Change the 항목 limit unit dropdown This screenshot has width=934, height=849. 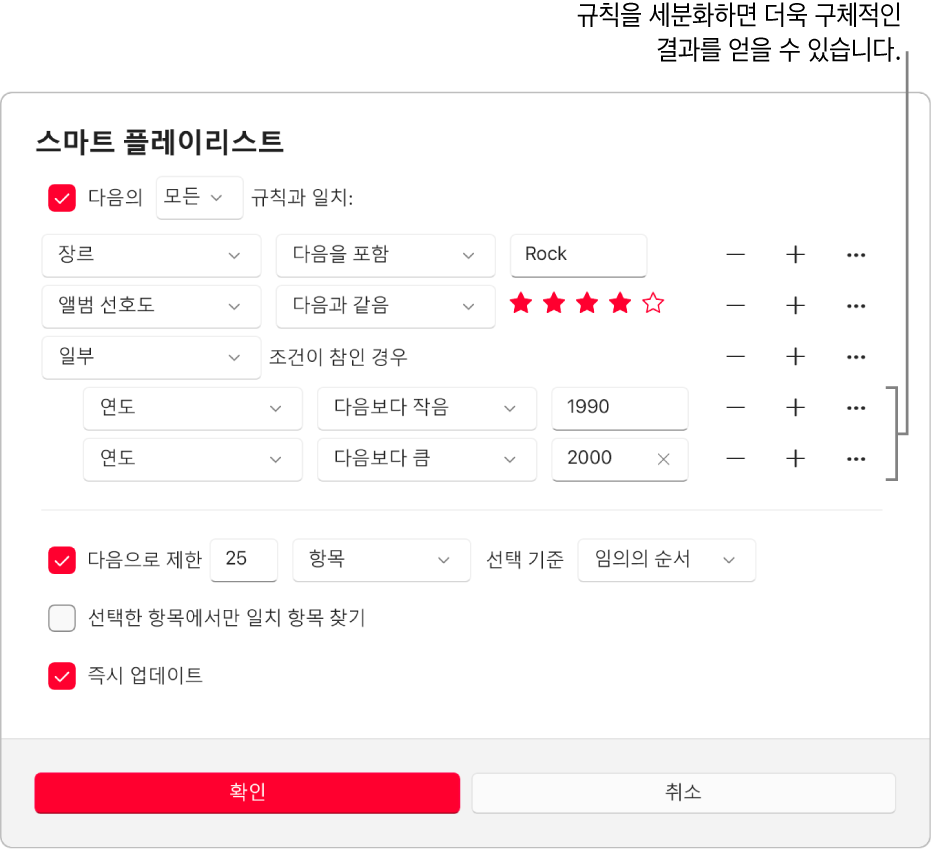click(x=381, y=560)
